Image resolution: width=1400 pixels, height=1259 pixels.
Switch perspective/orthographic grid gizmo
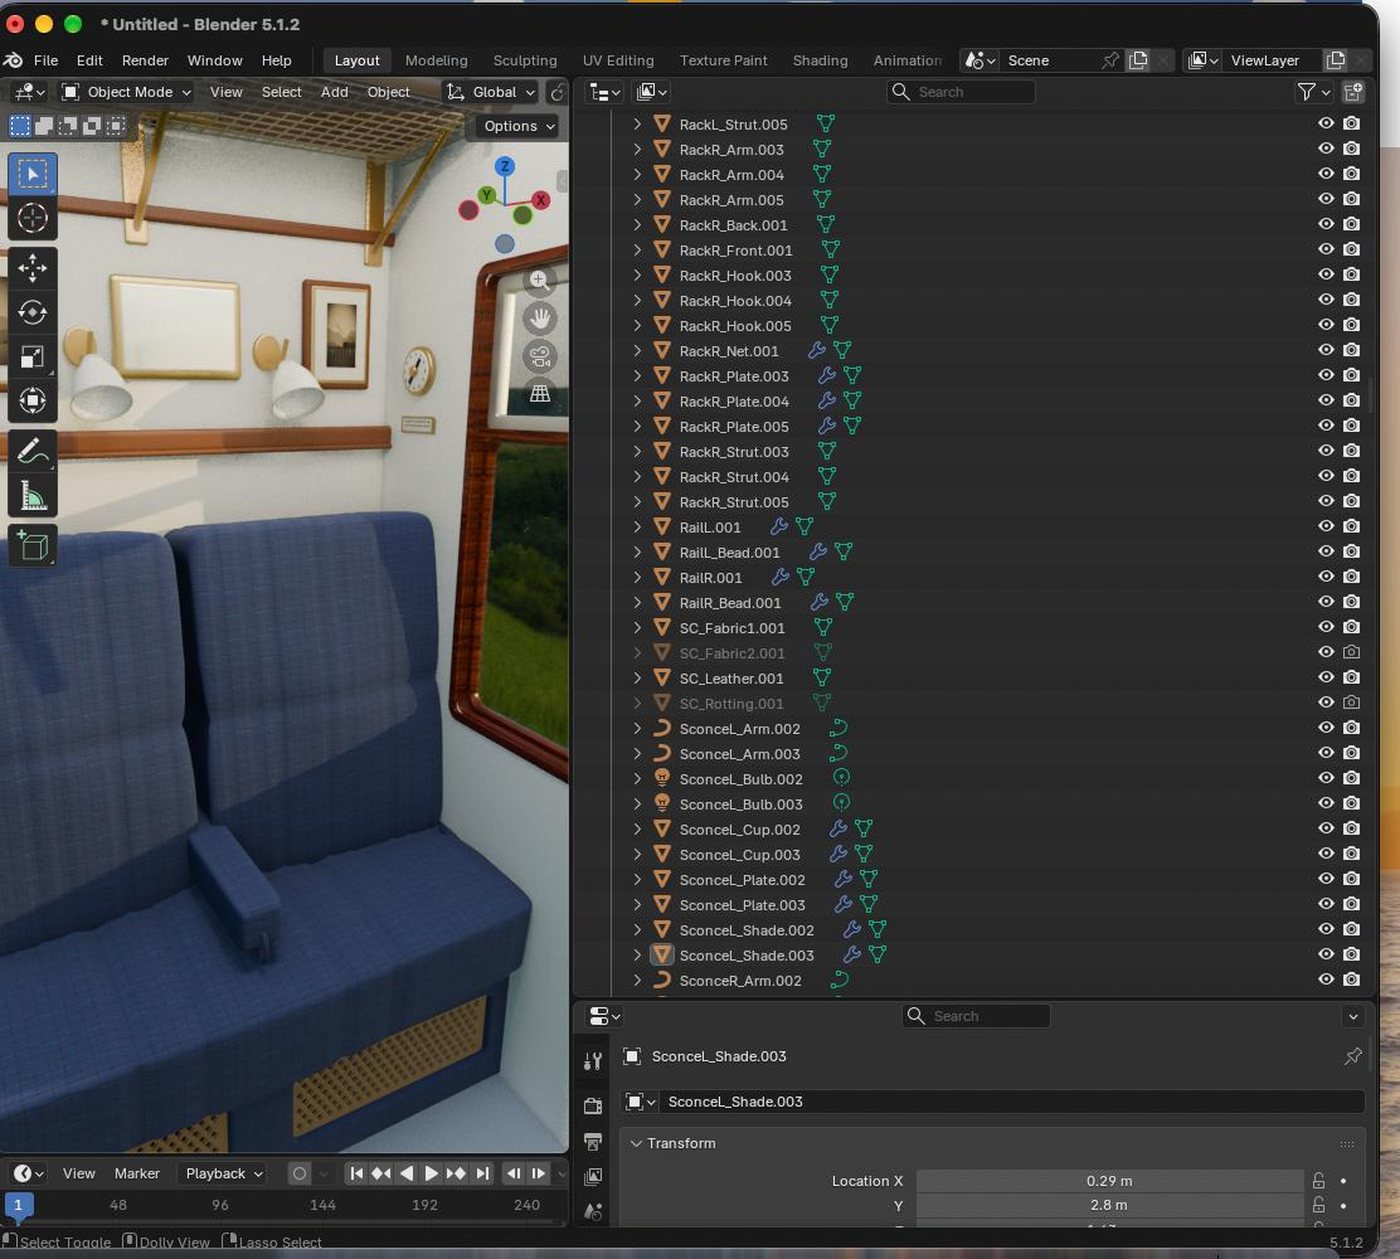pyautogui.click(x=540, y=394)
